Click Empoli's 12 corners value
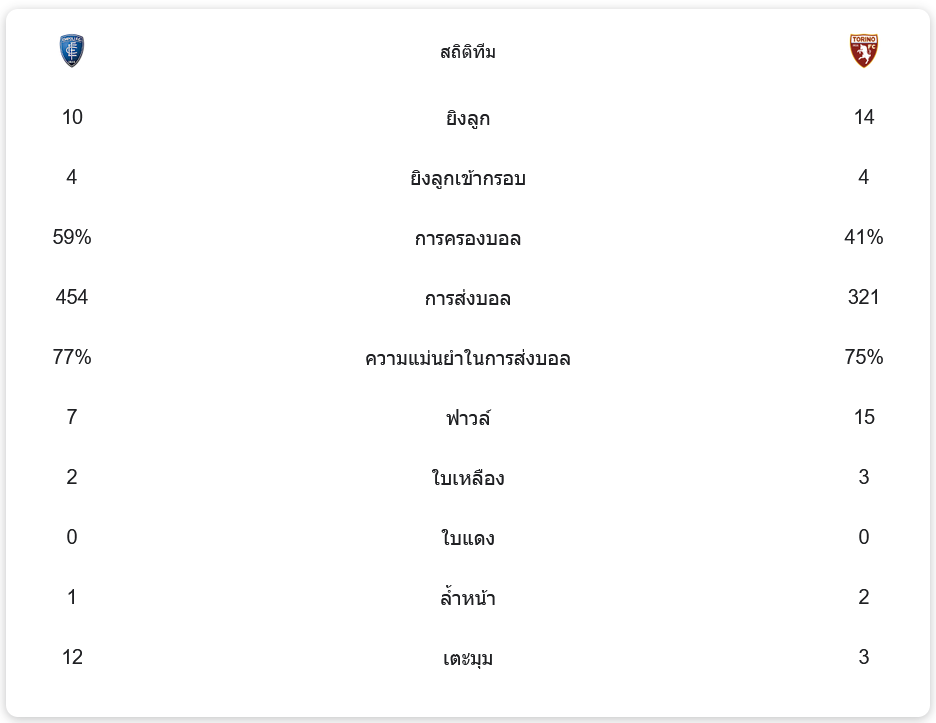936x723 pixels. click(x=72, y=658)
